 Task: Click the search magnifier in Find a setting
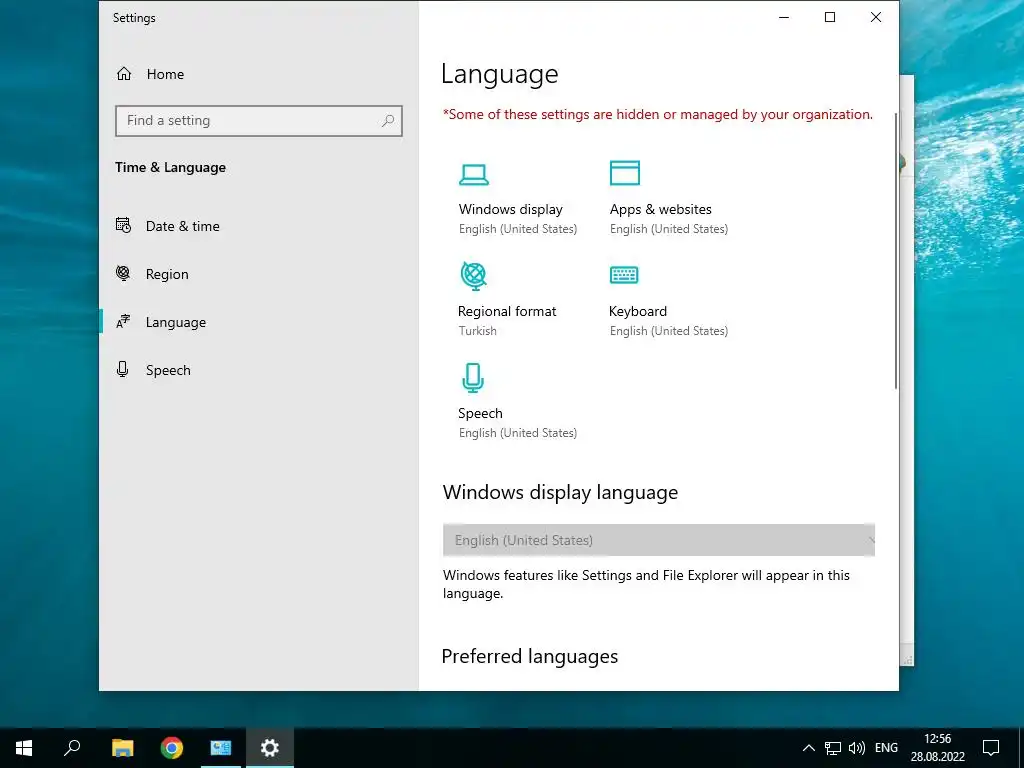(388, 121)
